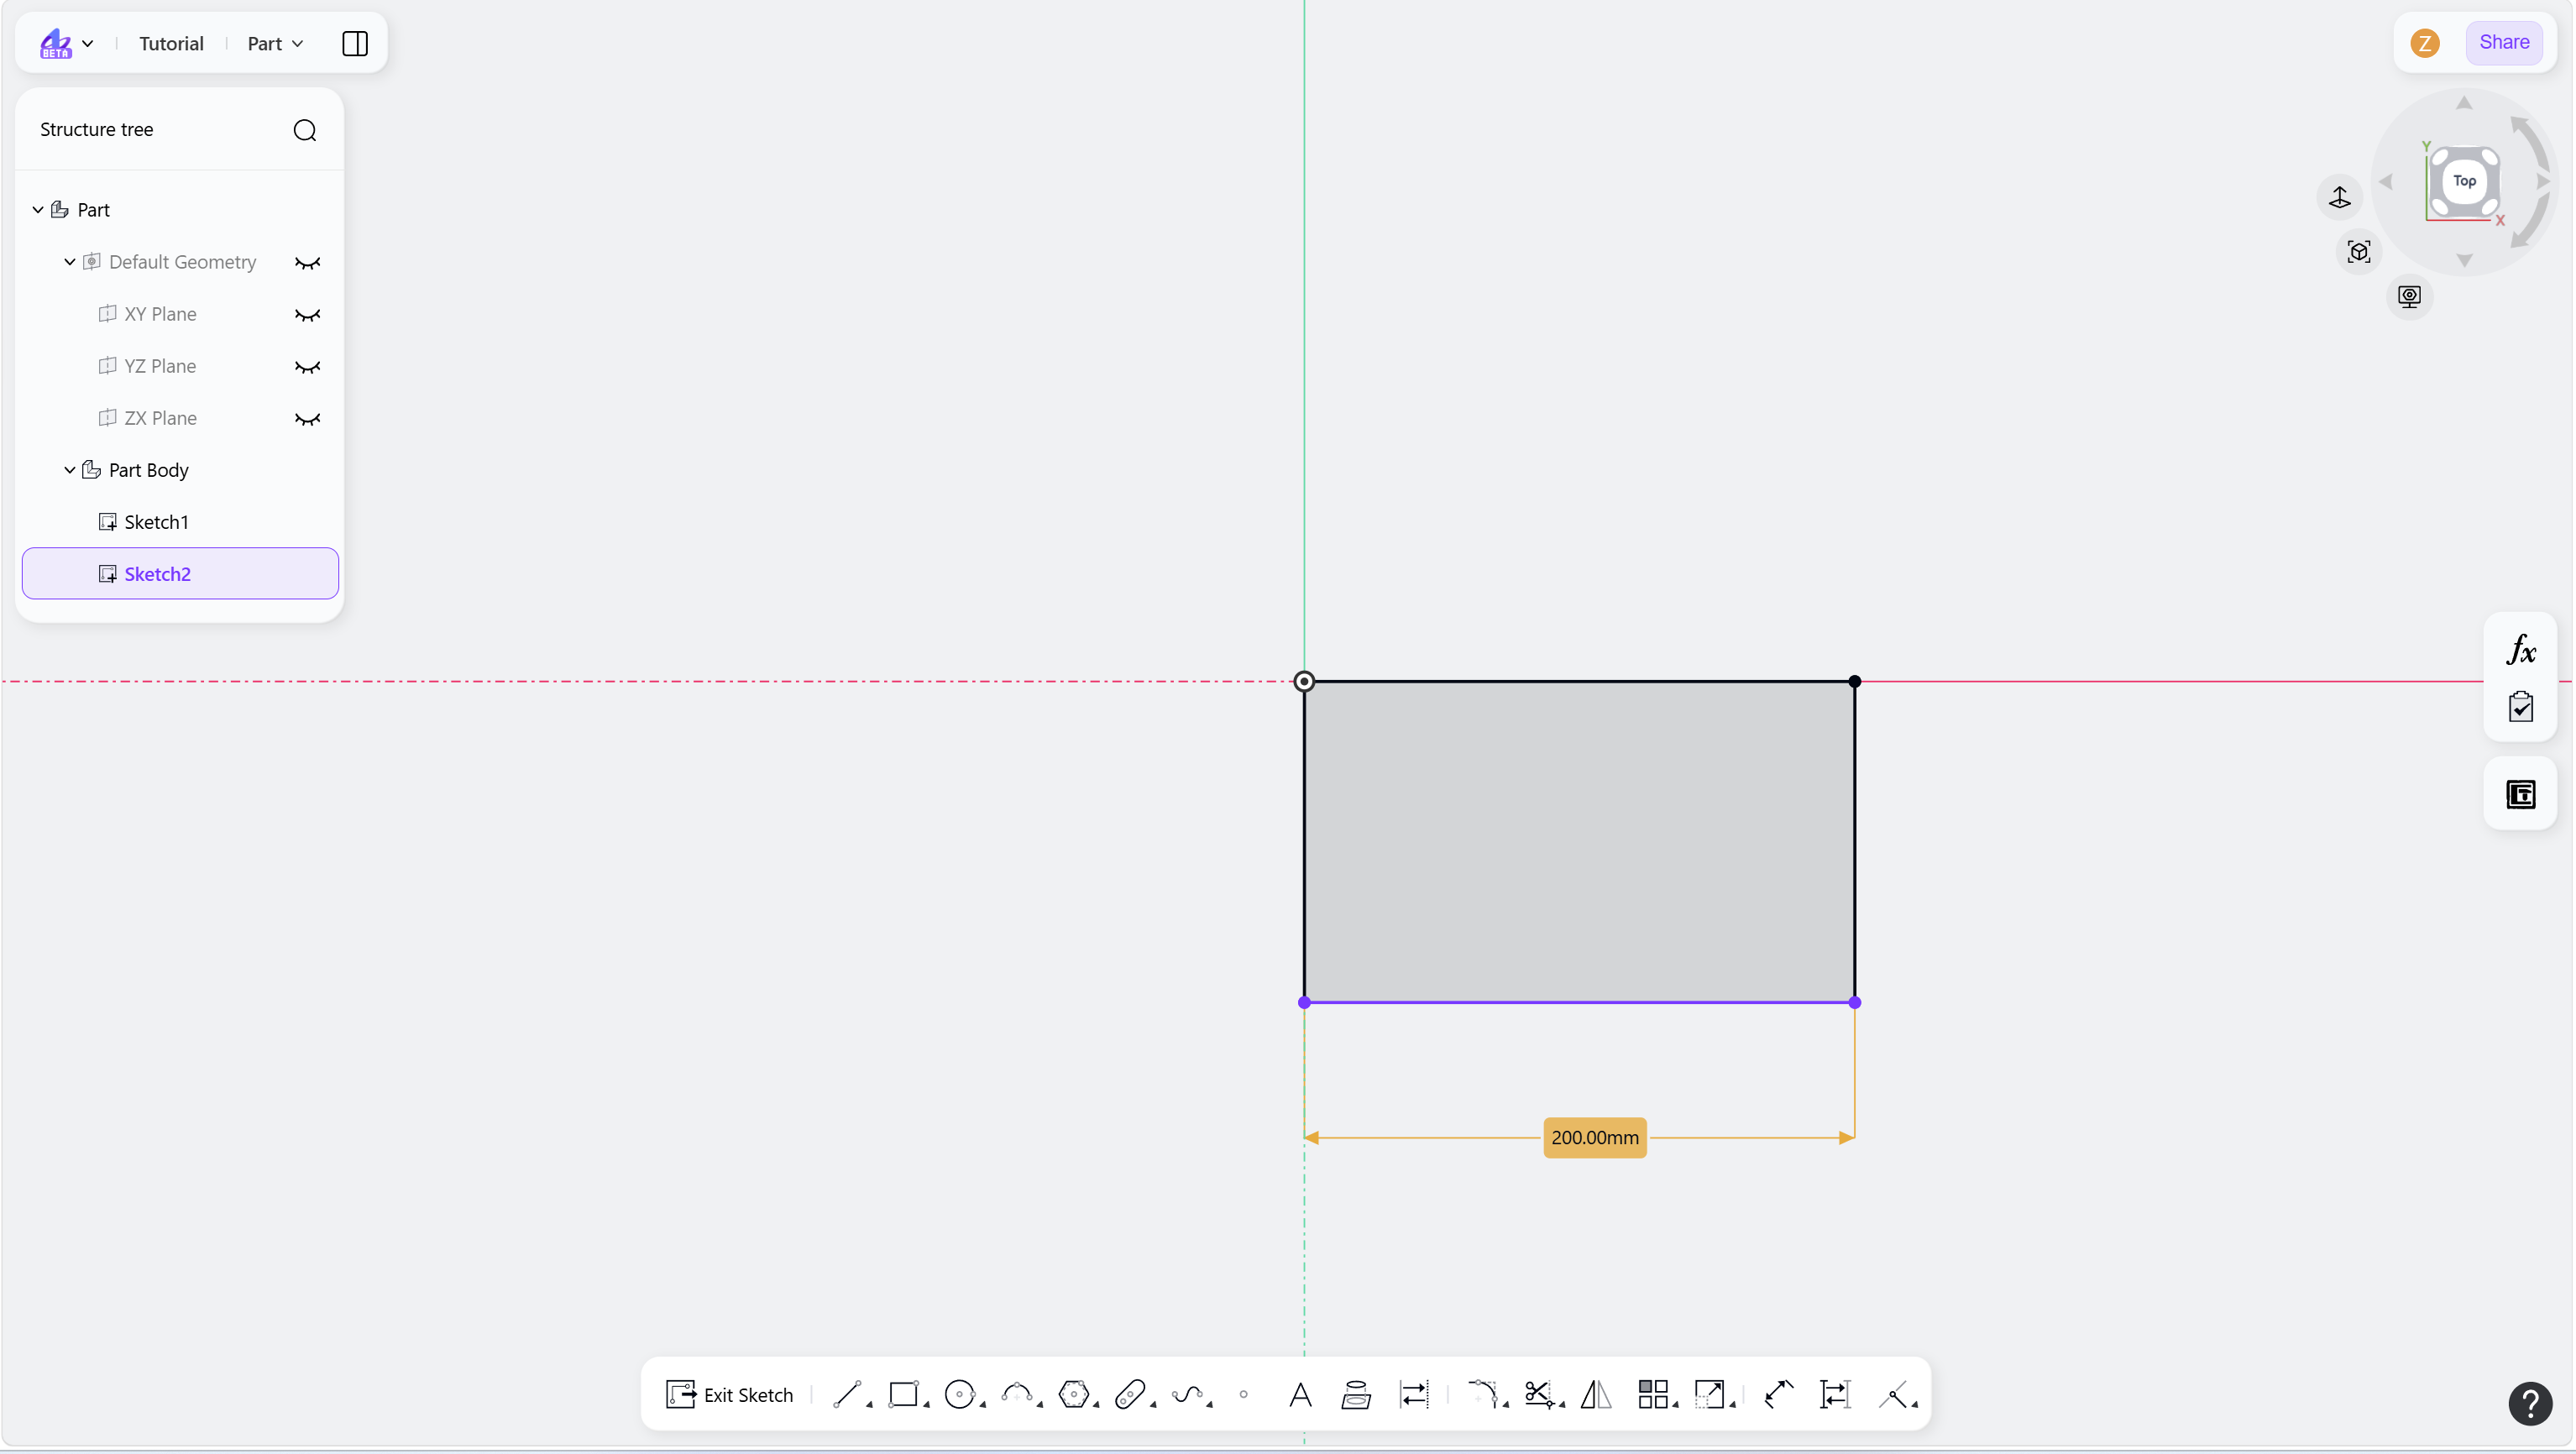Open the Circle tool dropdown arrow
This screenshot has height=1454, width=2576.
coord(982,1405)
